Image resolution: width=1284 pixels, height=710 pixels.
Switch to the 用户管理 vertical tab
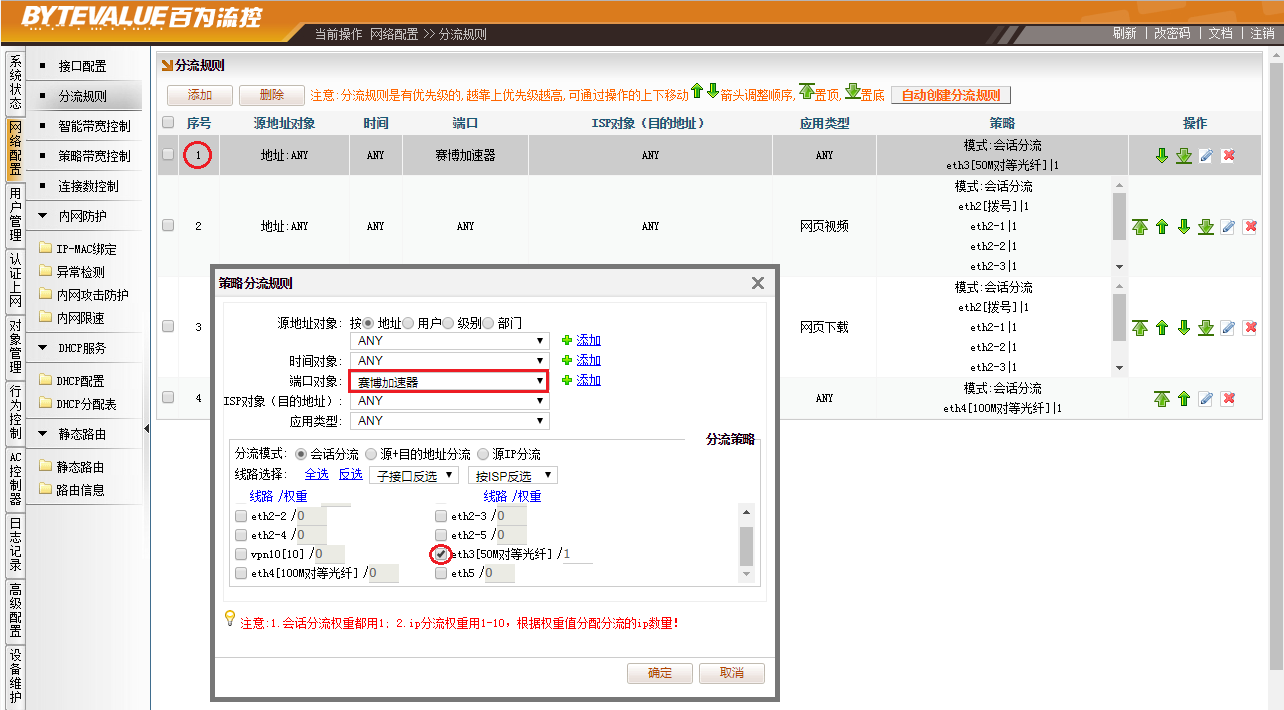(x=15, y=213)
